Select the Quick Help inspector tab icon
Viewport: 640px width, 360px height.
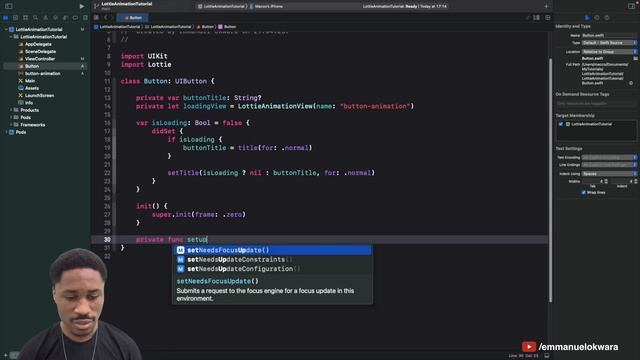607,18
